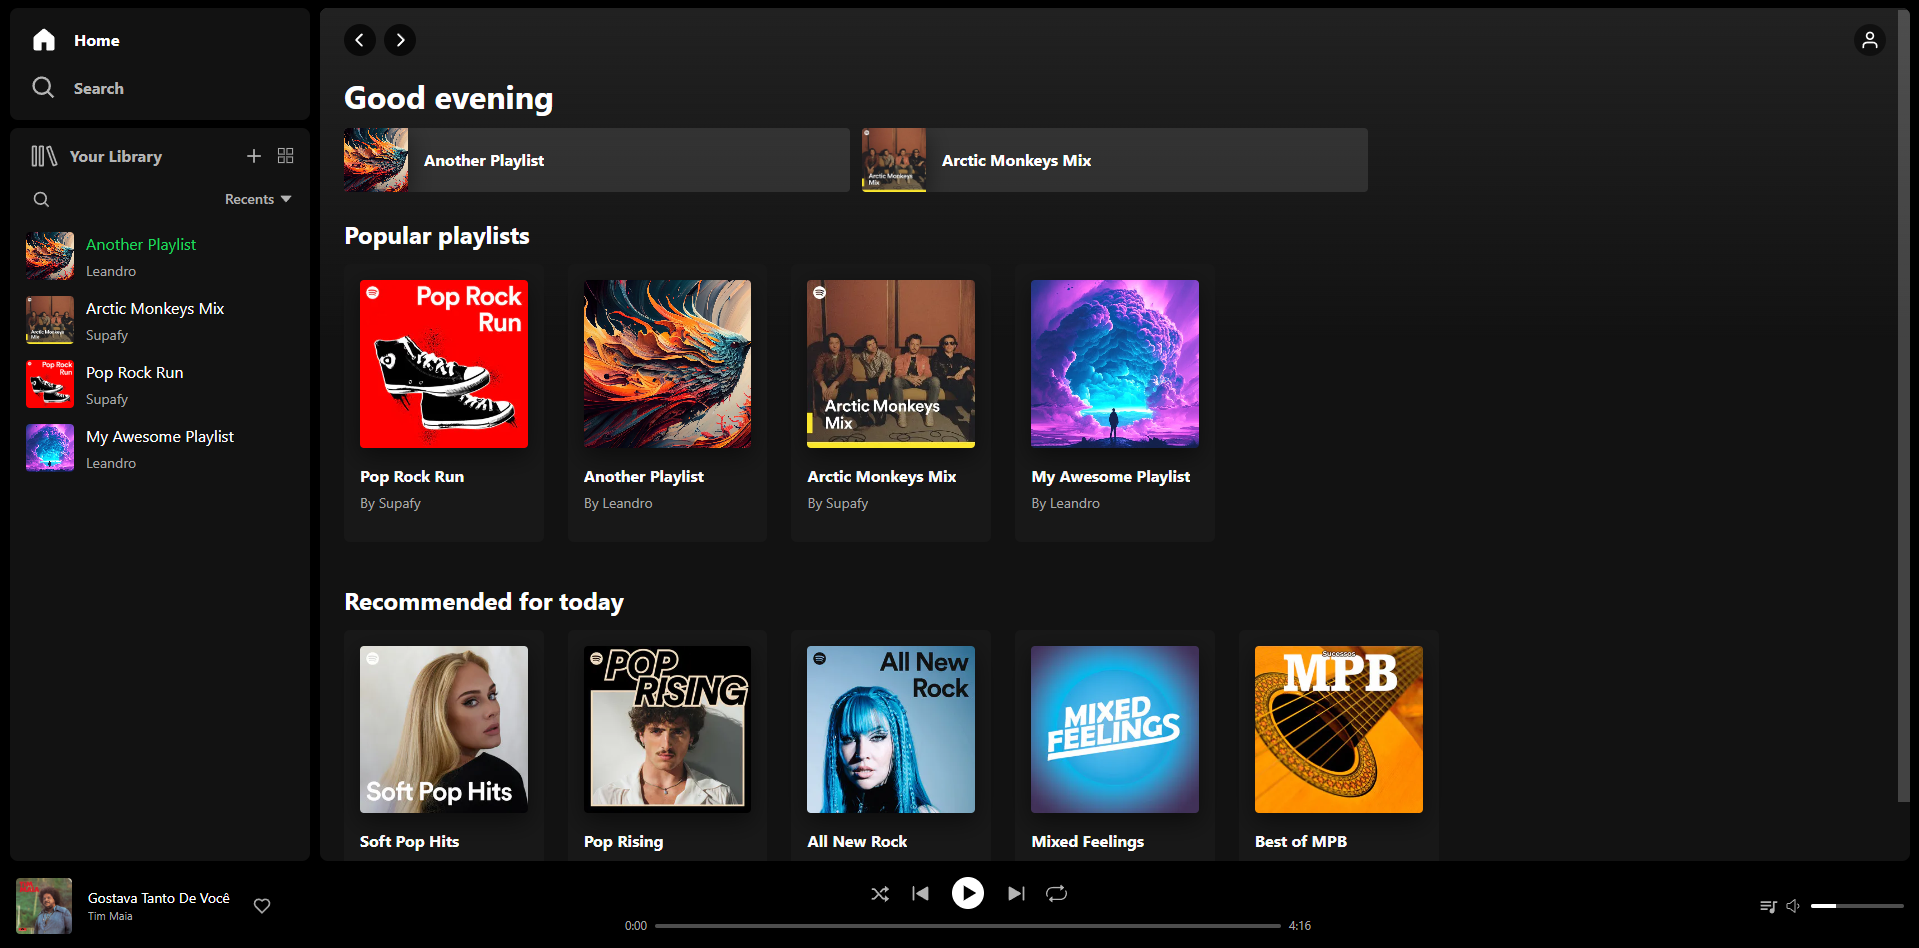Open the Recents sort dropdown
Screen dimensions: 1919x948
click(x=258, y=199)
